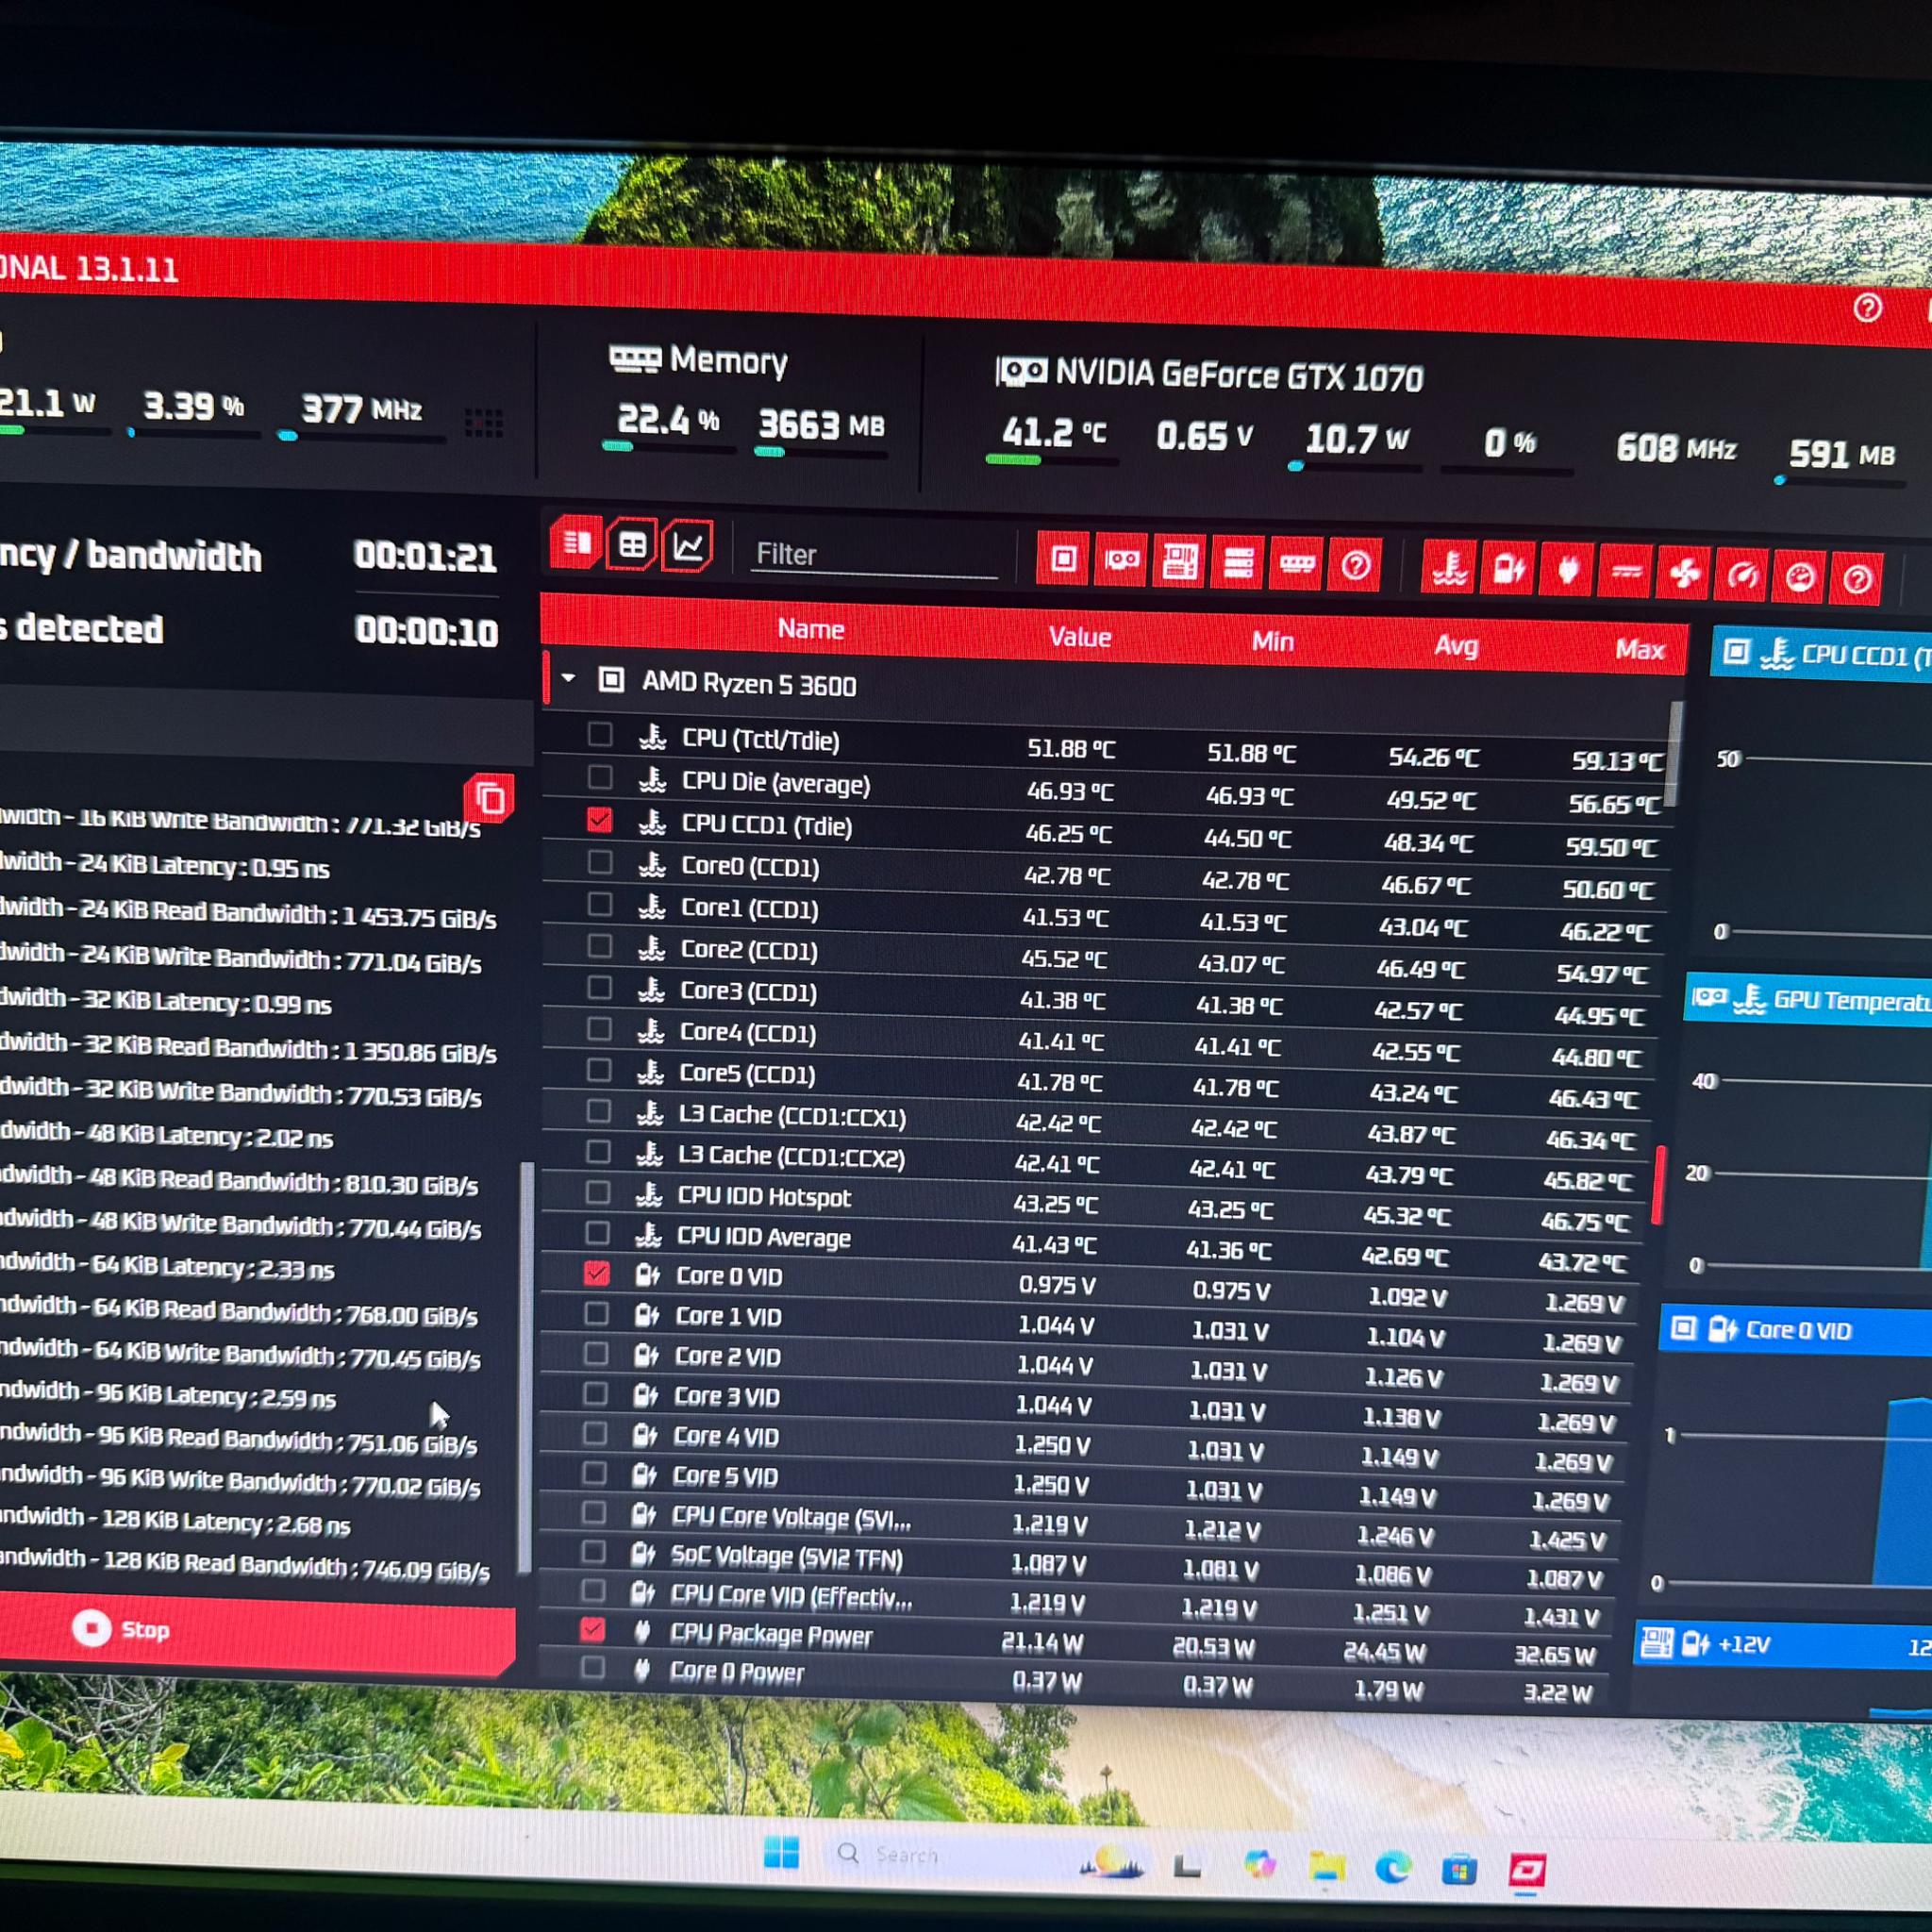Sort by the Max column header
This screenshot has height=1932, width=1932.
1640,650
